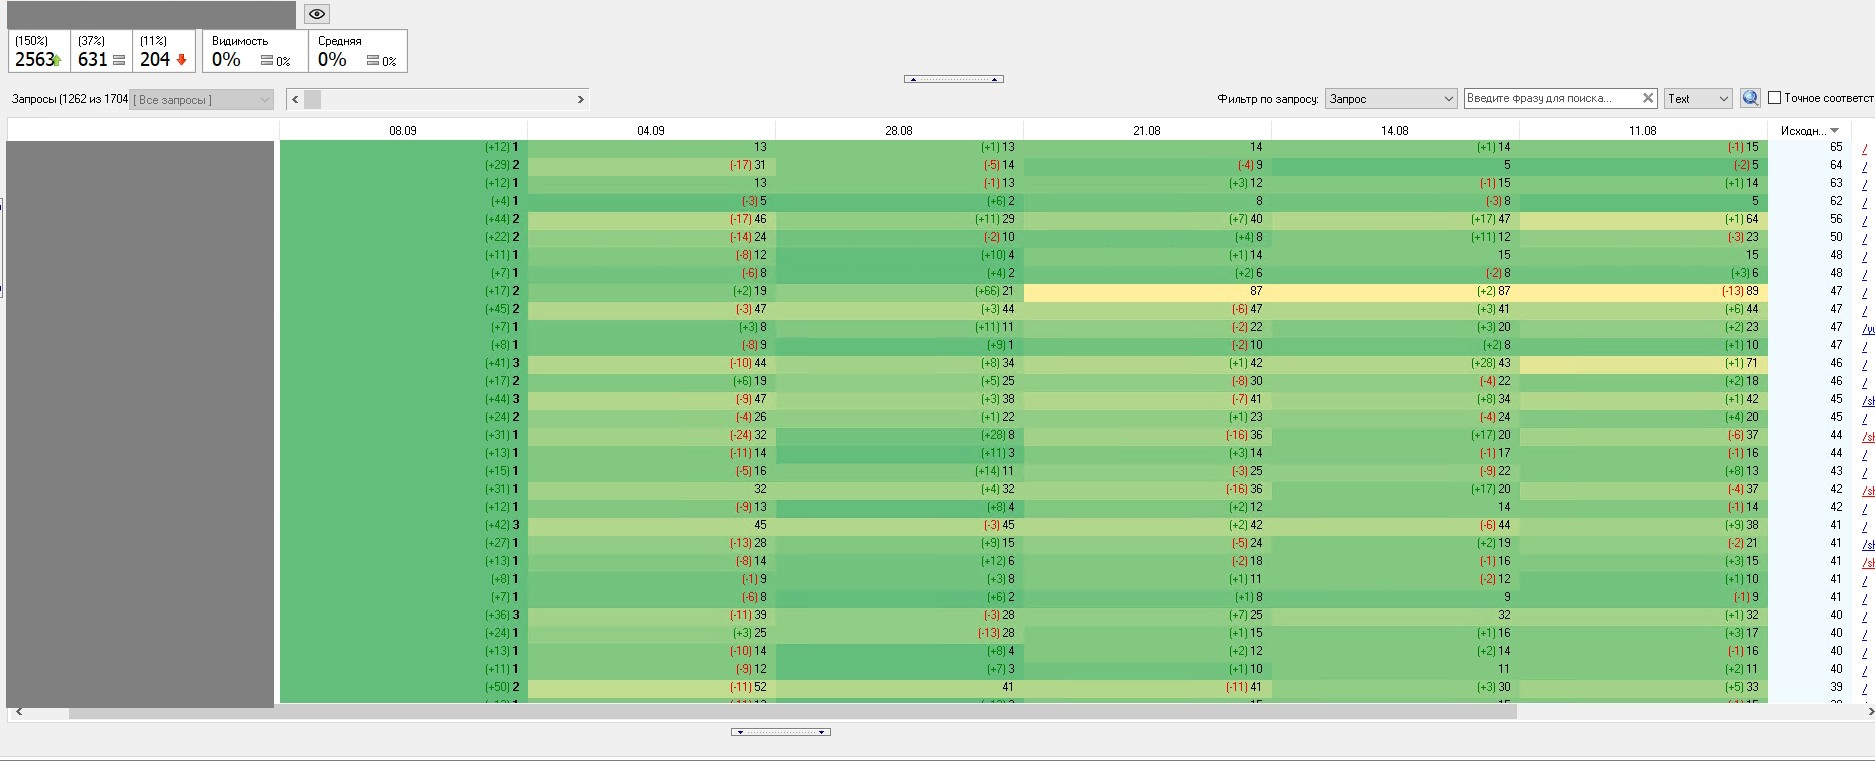The image size is (1875, 762).
Task: Enable the Точное соответствие checkbox
Action: point(1775,98)
